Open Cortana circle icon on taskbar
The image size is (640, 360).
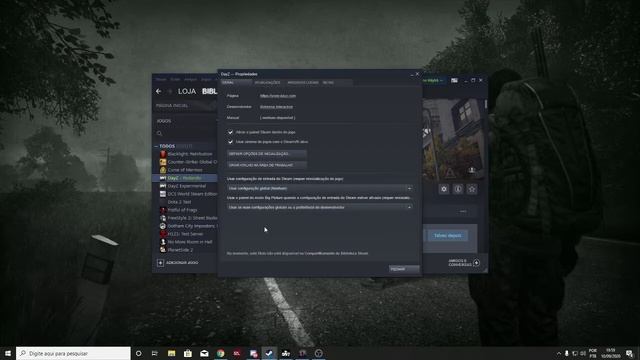tap(138, 353)
